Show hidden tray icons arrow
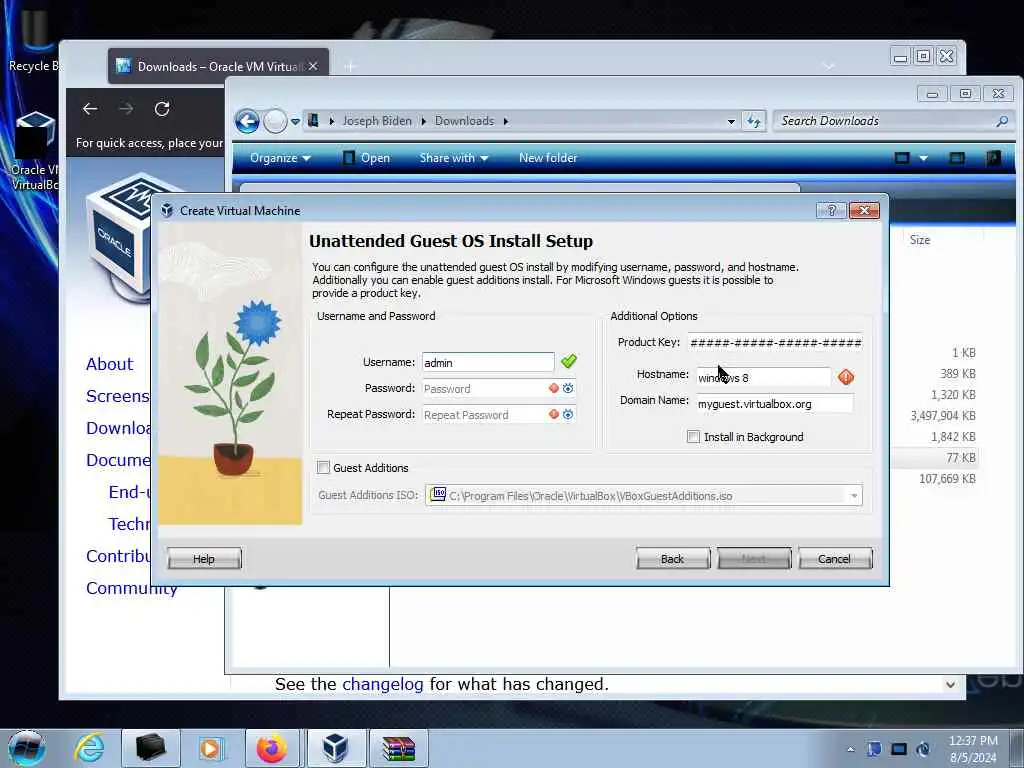This screenshot has height=768, width=1024. click(x=850, y=749)
